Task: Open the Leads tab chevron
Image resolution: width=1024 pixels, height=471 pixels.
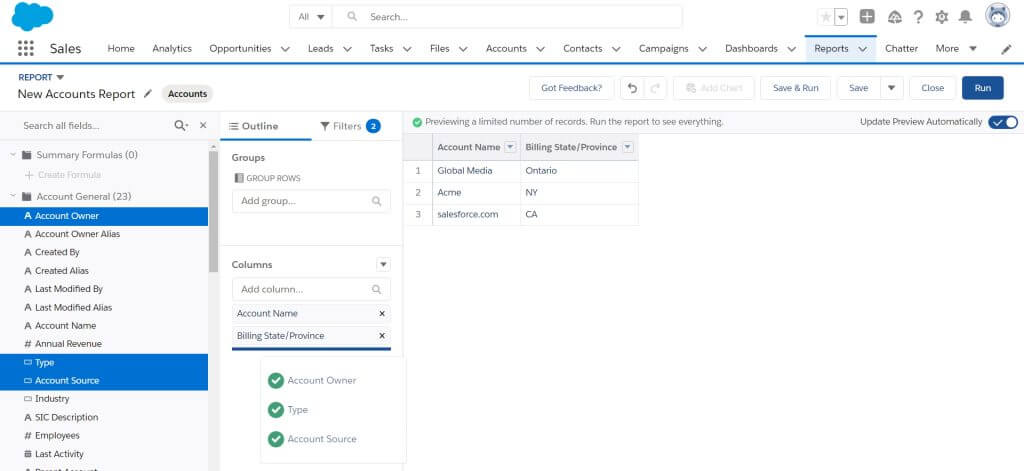Action: tap(347, 49)
